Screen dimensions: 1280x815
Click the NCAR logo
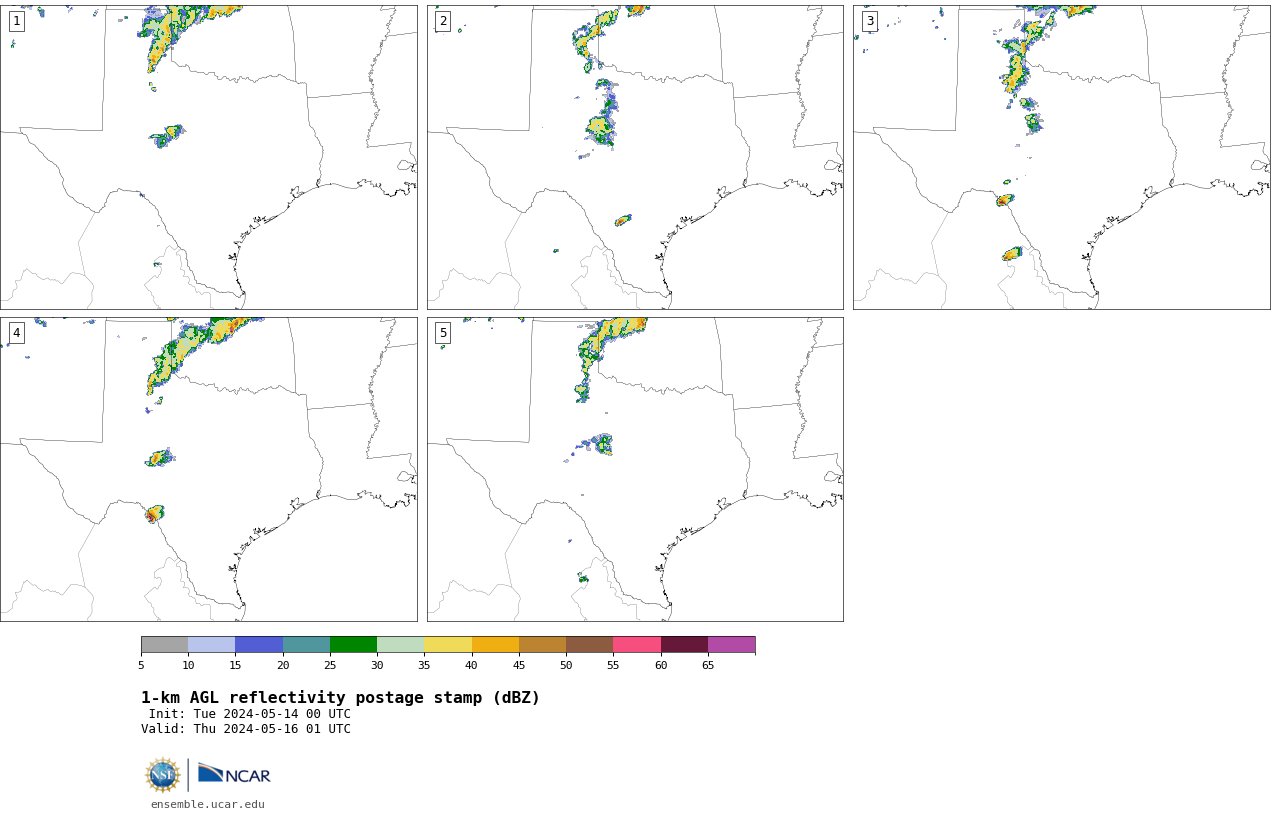point(234,775)
